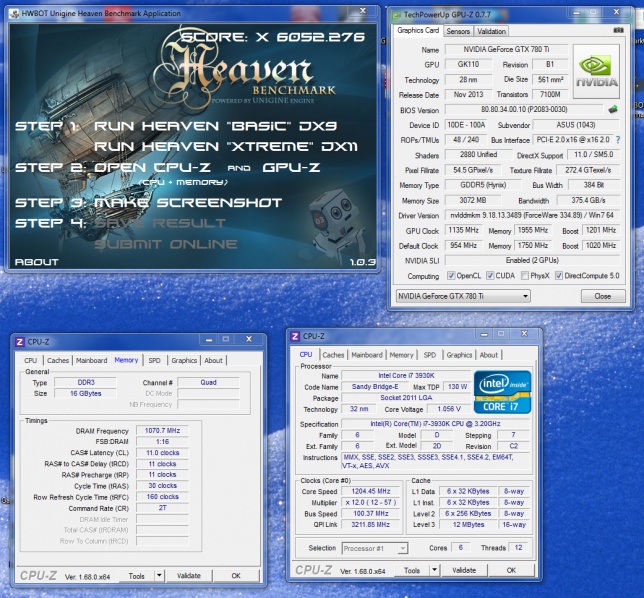Switch to the Sensors tab in GPU-Z
This screenshot has height=598, width=644.
(458, 31)
